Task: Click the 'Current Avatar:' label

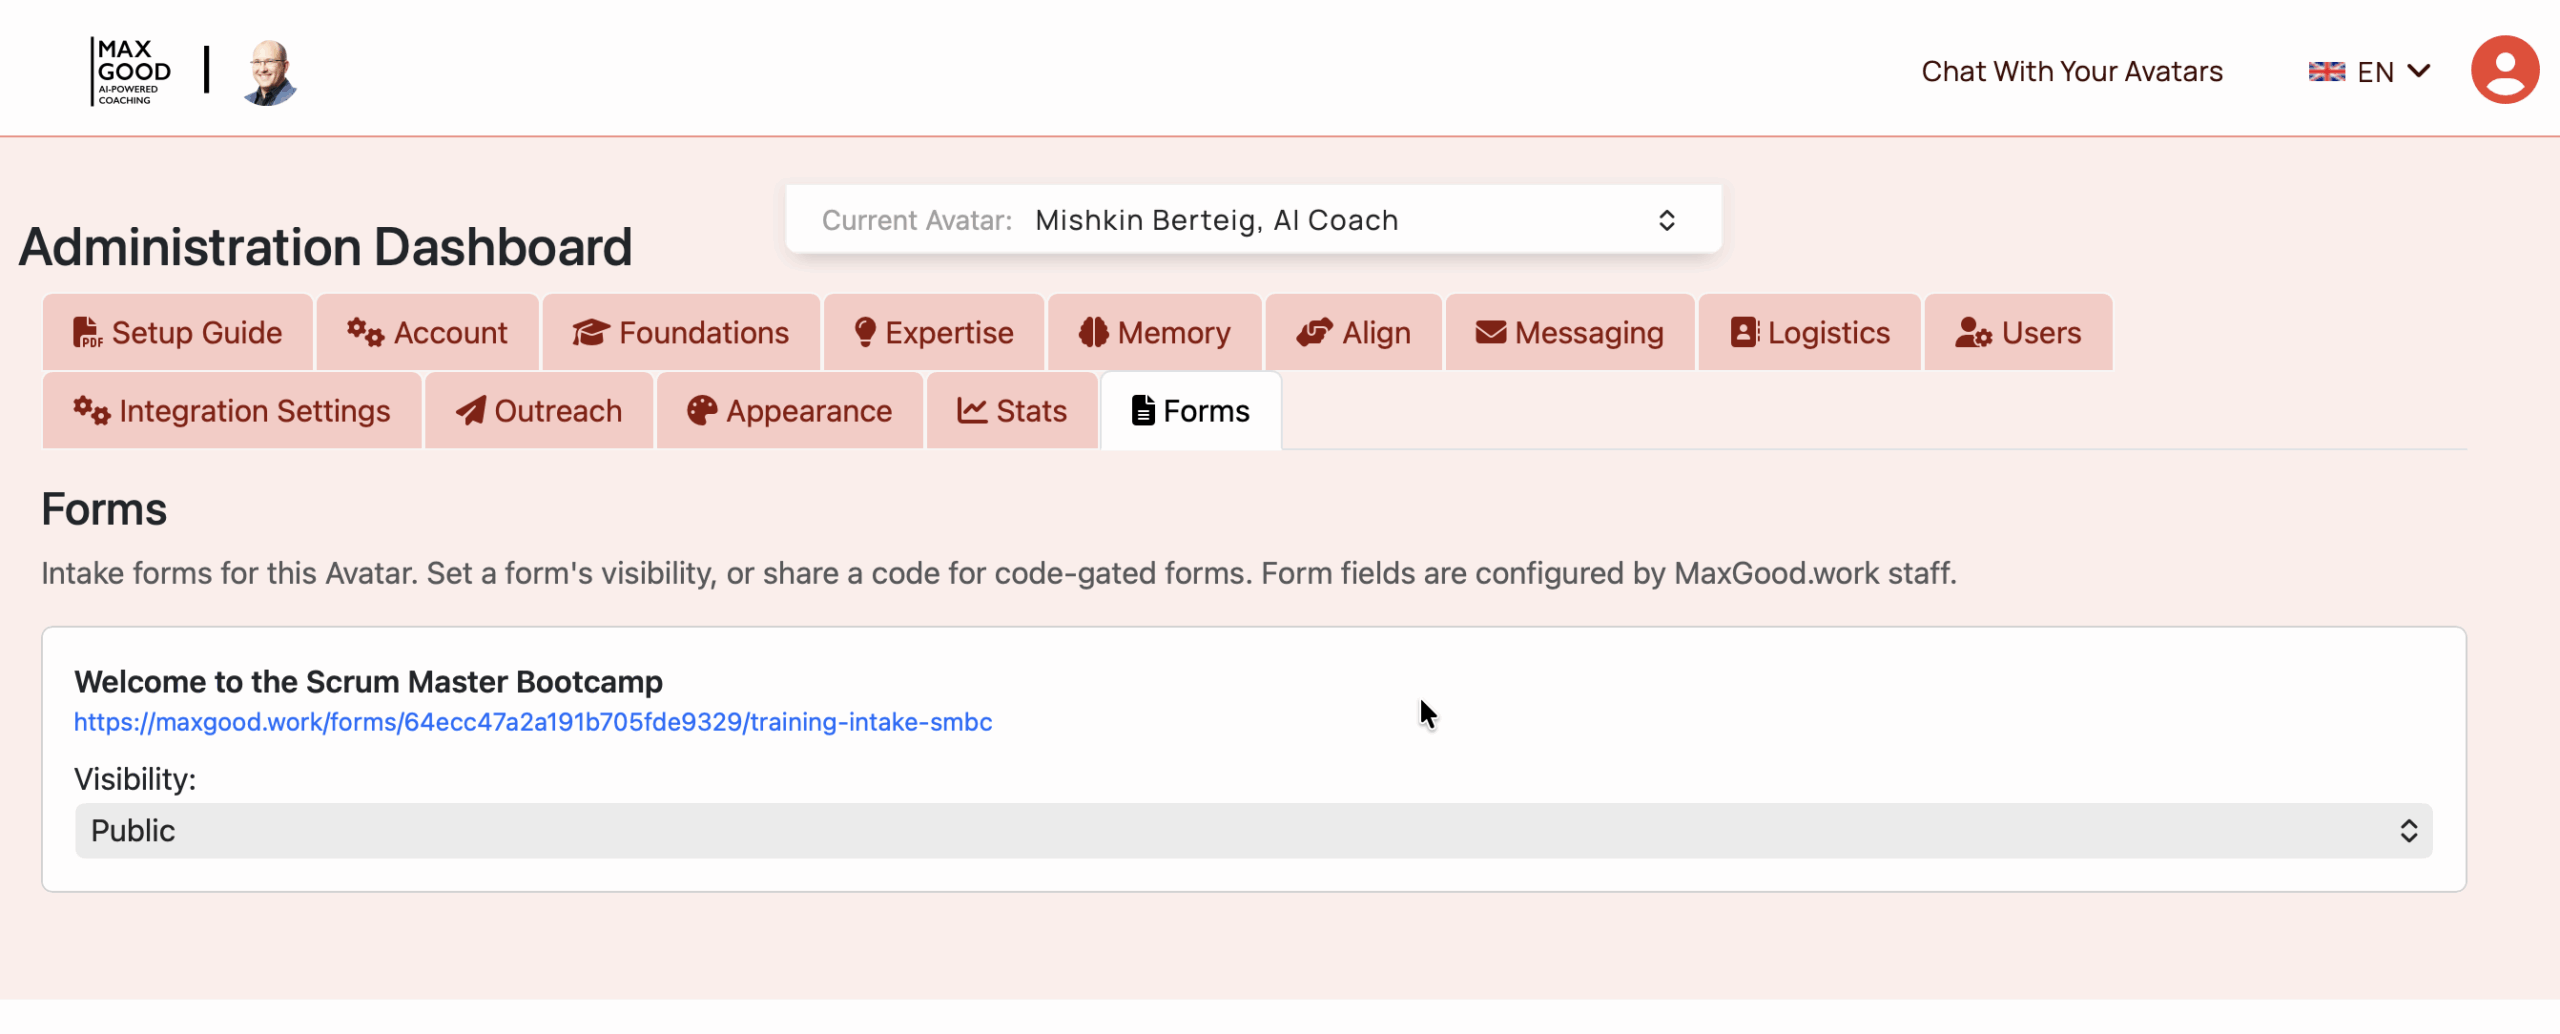Action: (917, 220)
